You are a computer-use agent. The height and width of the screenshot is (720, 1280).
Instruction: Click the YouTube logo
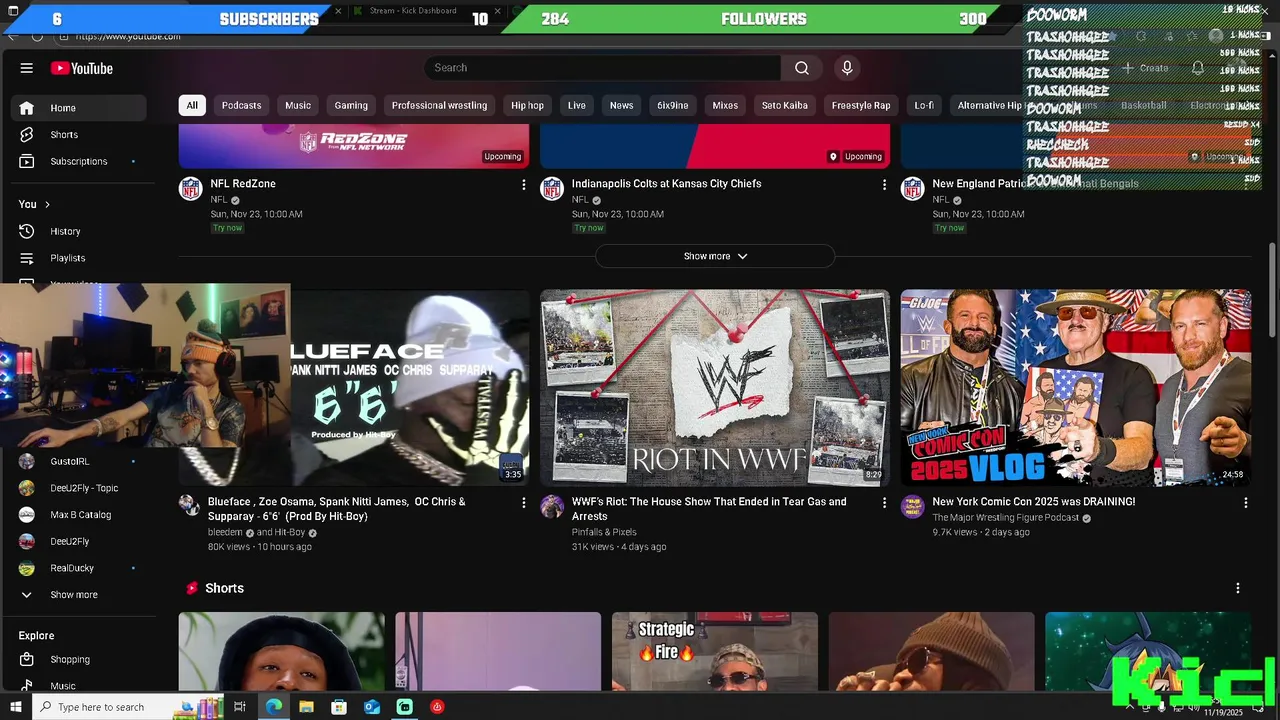[x=82, y=68]
